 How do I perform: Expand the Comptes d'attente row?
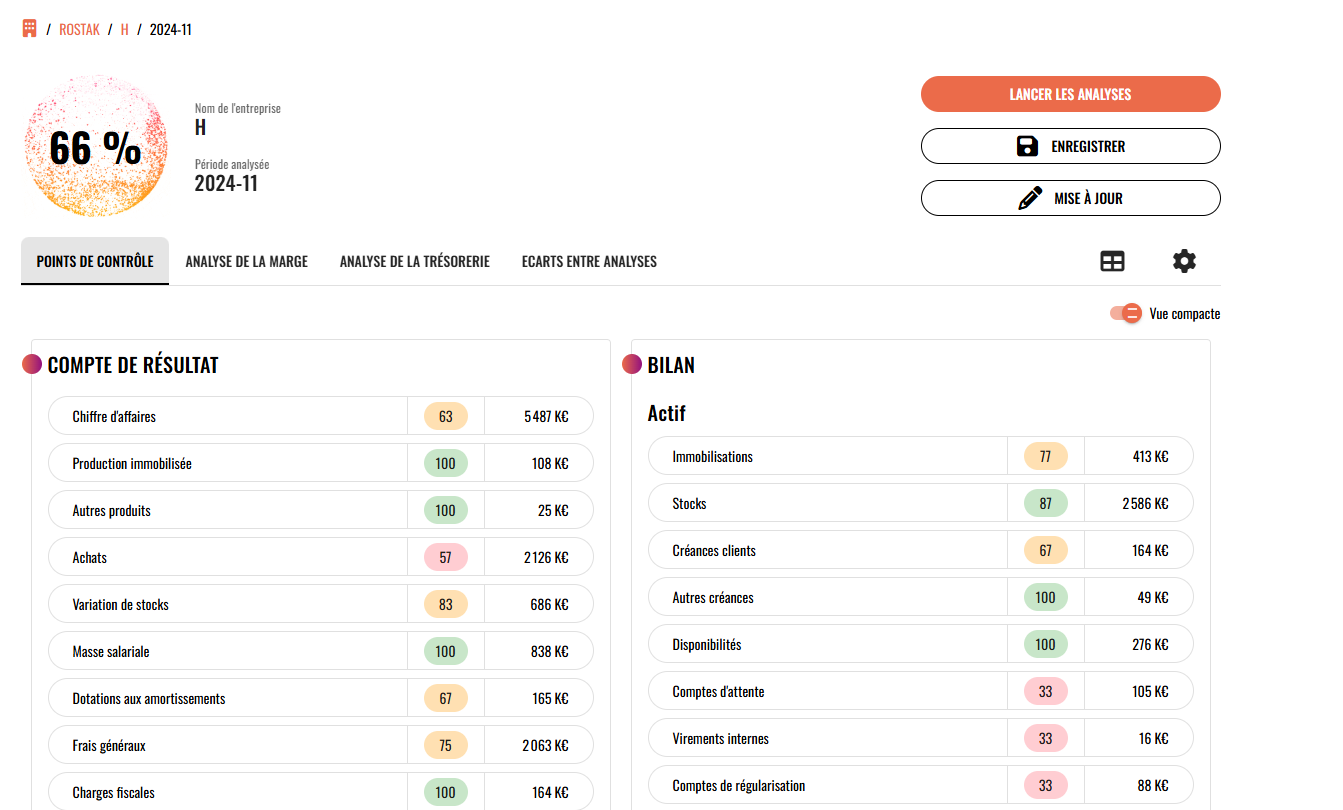coord(828,692)
